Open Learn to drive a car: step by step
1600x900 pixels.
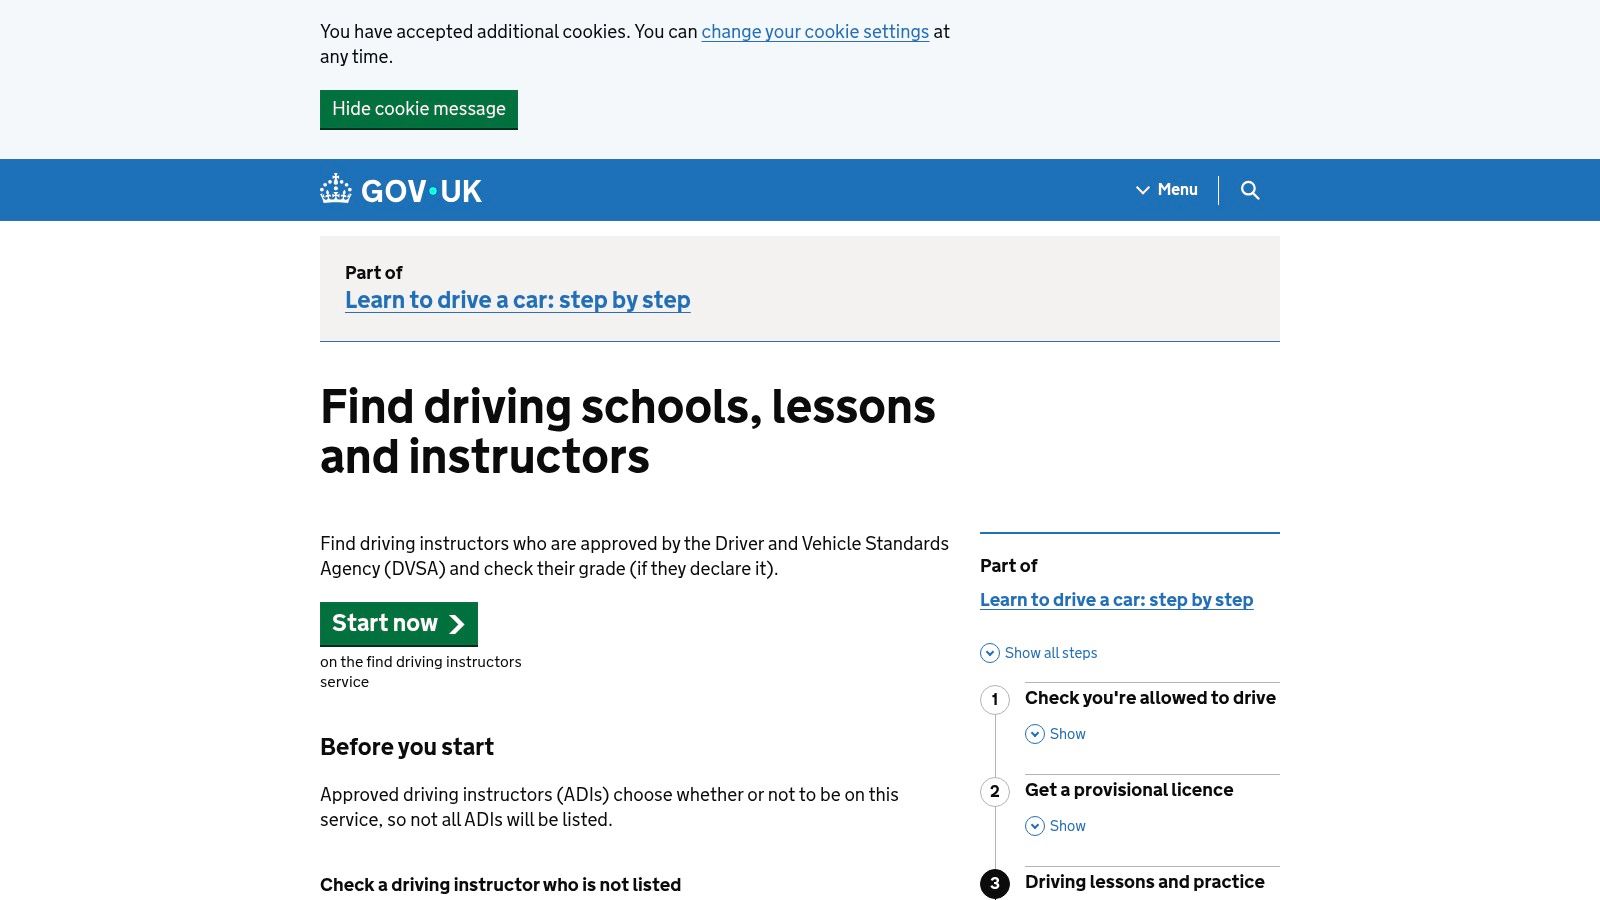[x=518, y=299]
